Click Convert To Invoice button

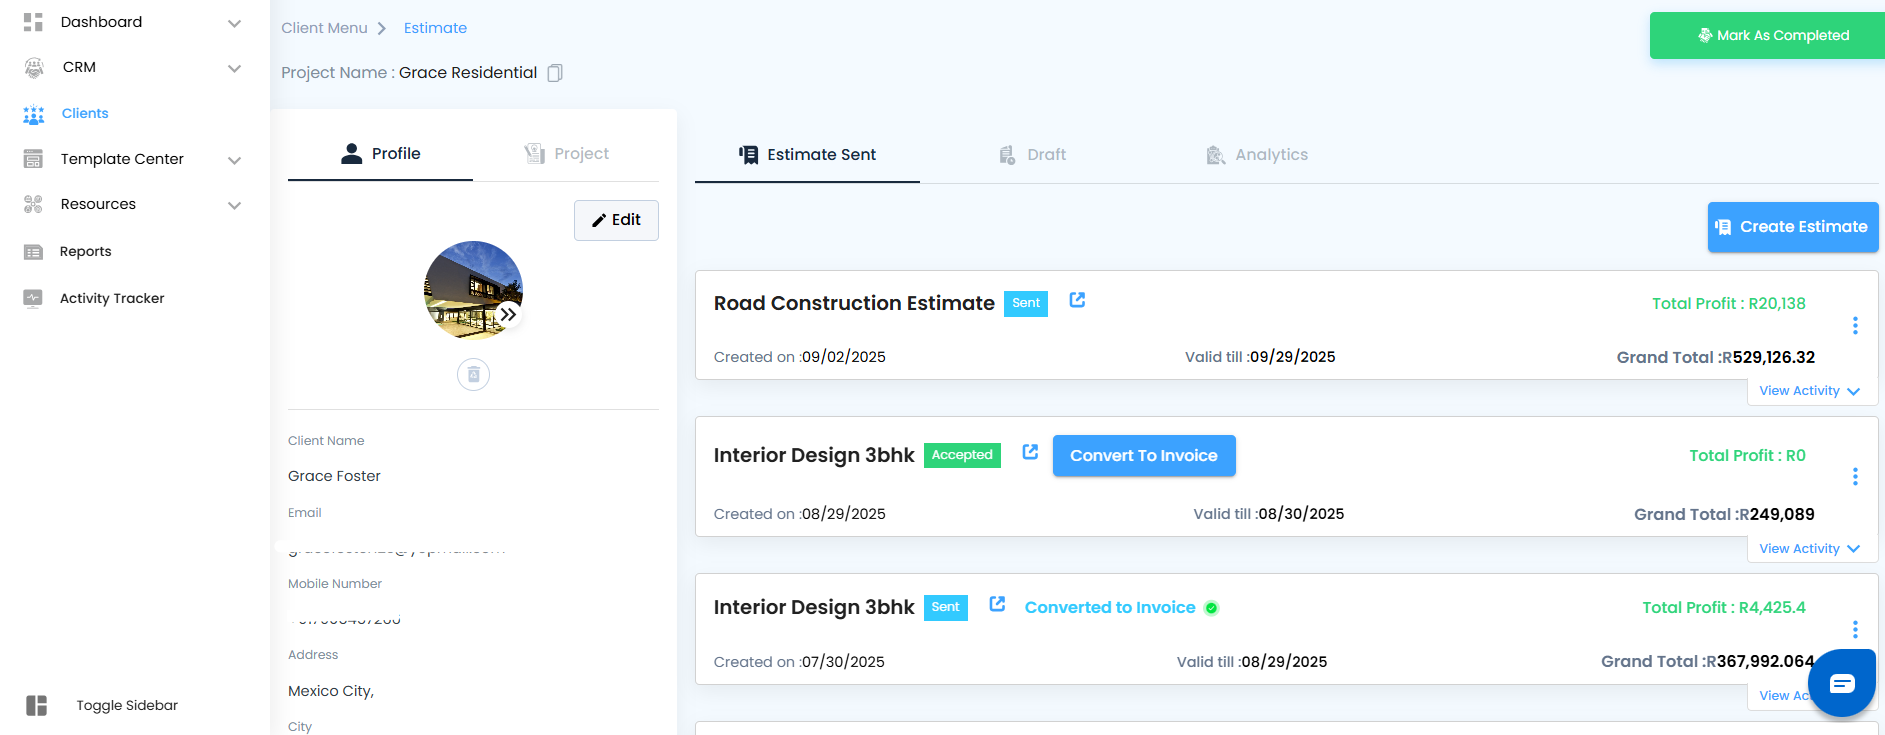coord(1143,456)
